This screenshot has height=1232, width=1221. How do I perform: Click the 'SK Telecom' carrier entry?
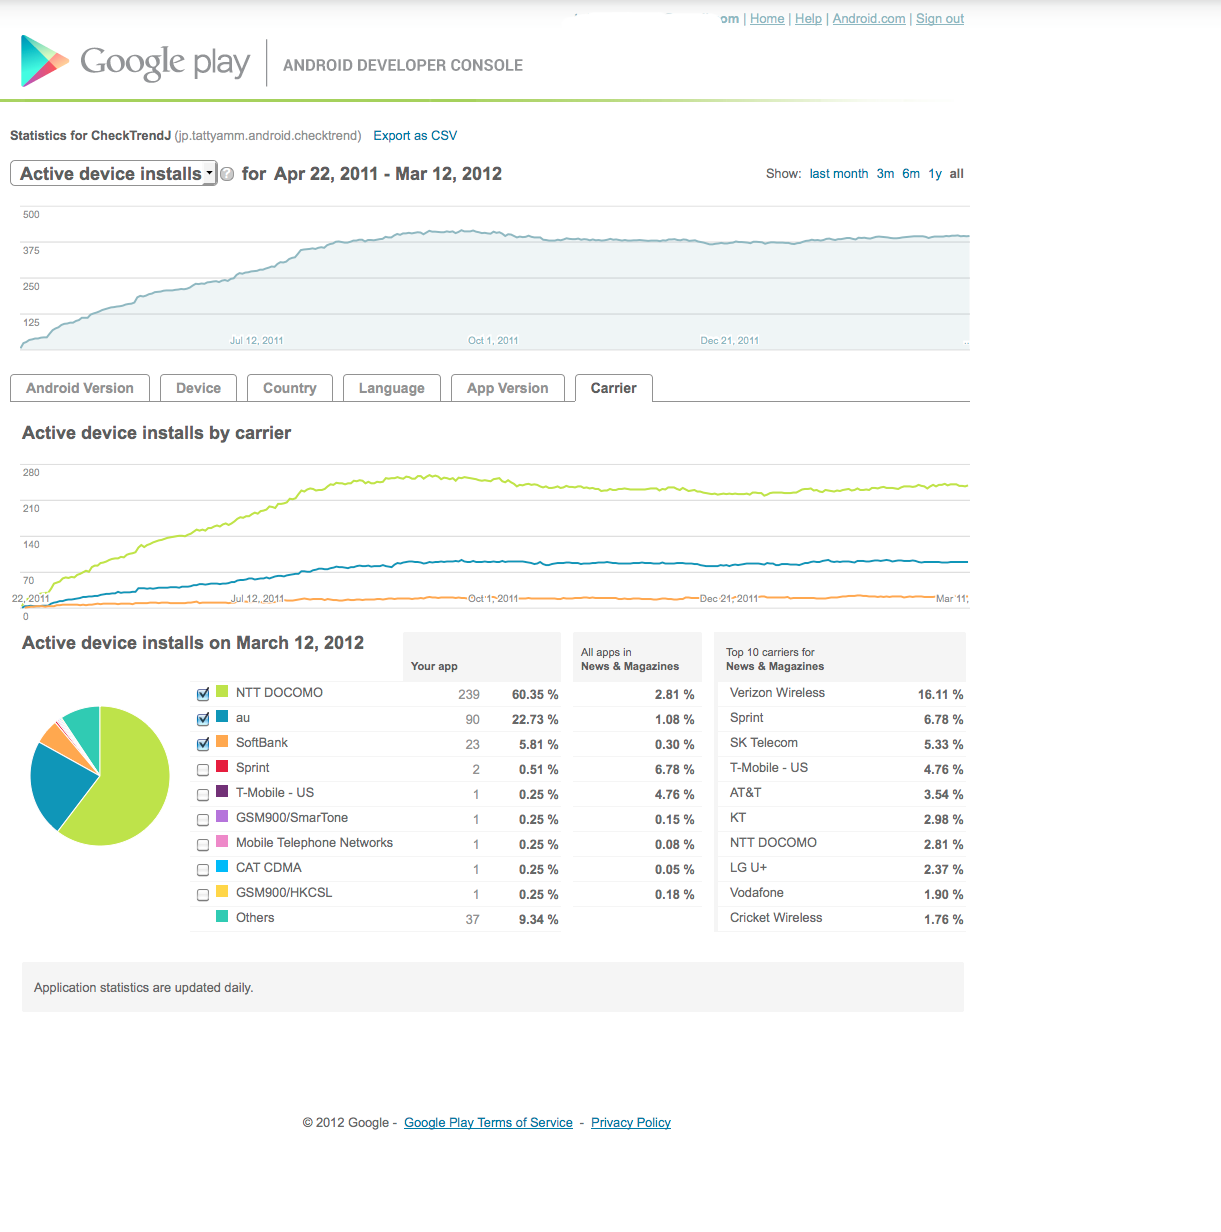tap(764, 743)
